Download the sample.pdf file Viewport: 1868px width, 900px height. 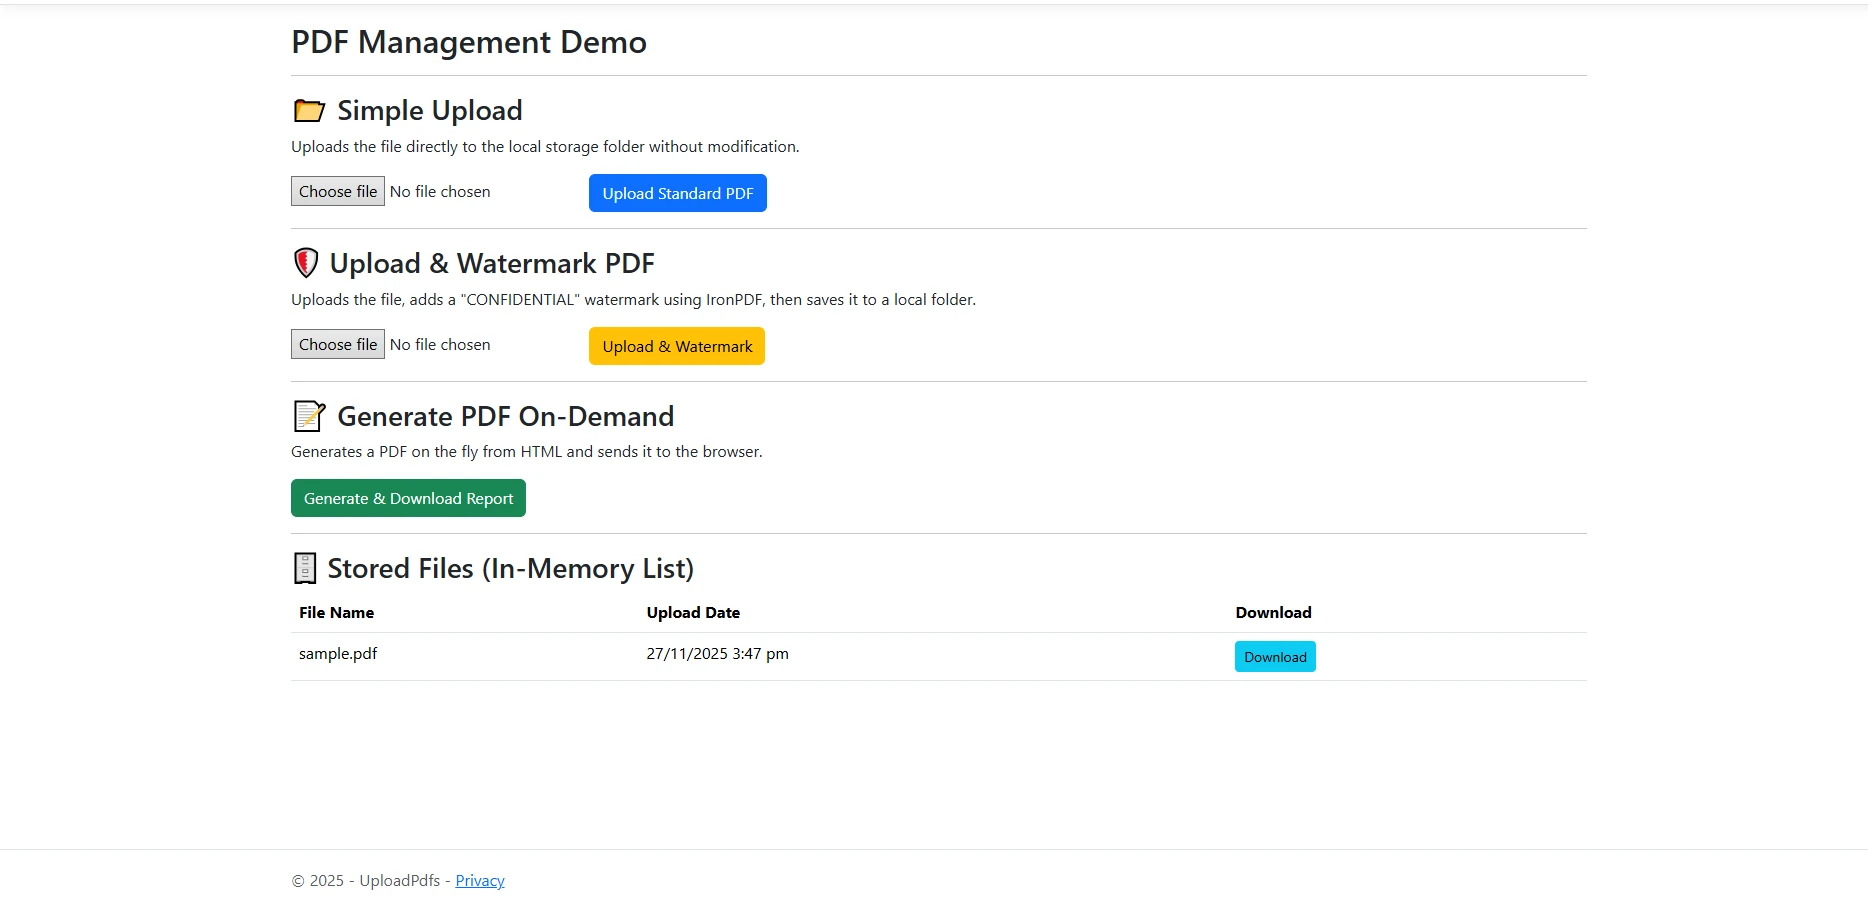click(1274, 656)
